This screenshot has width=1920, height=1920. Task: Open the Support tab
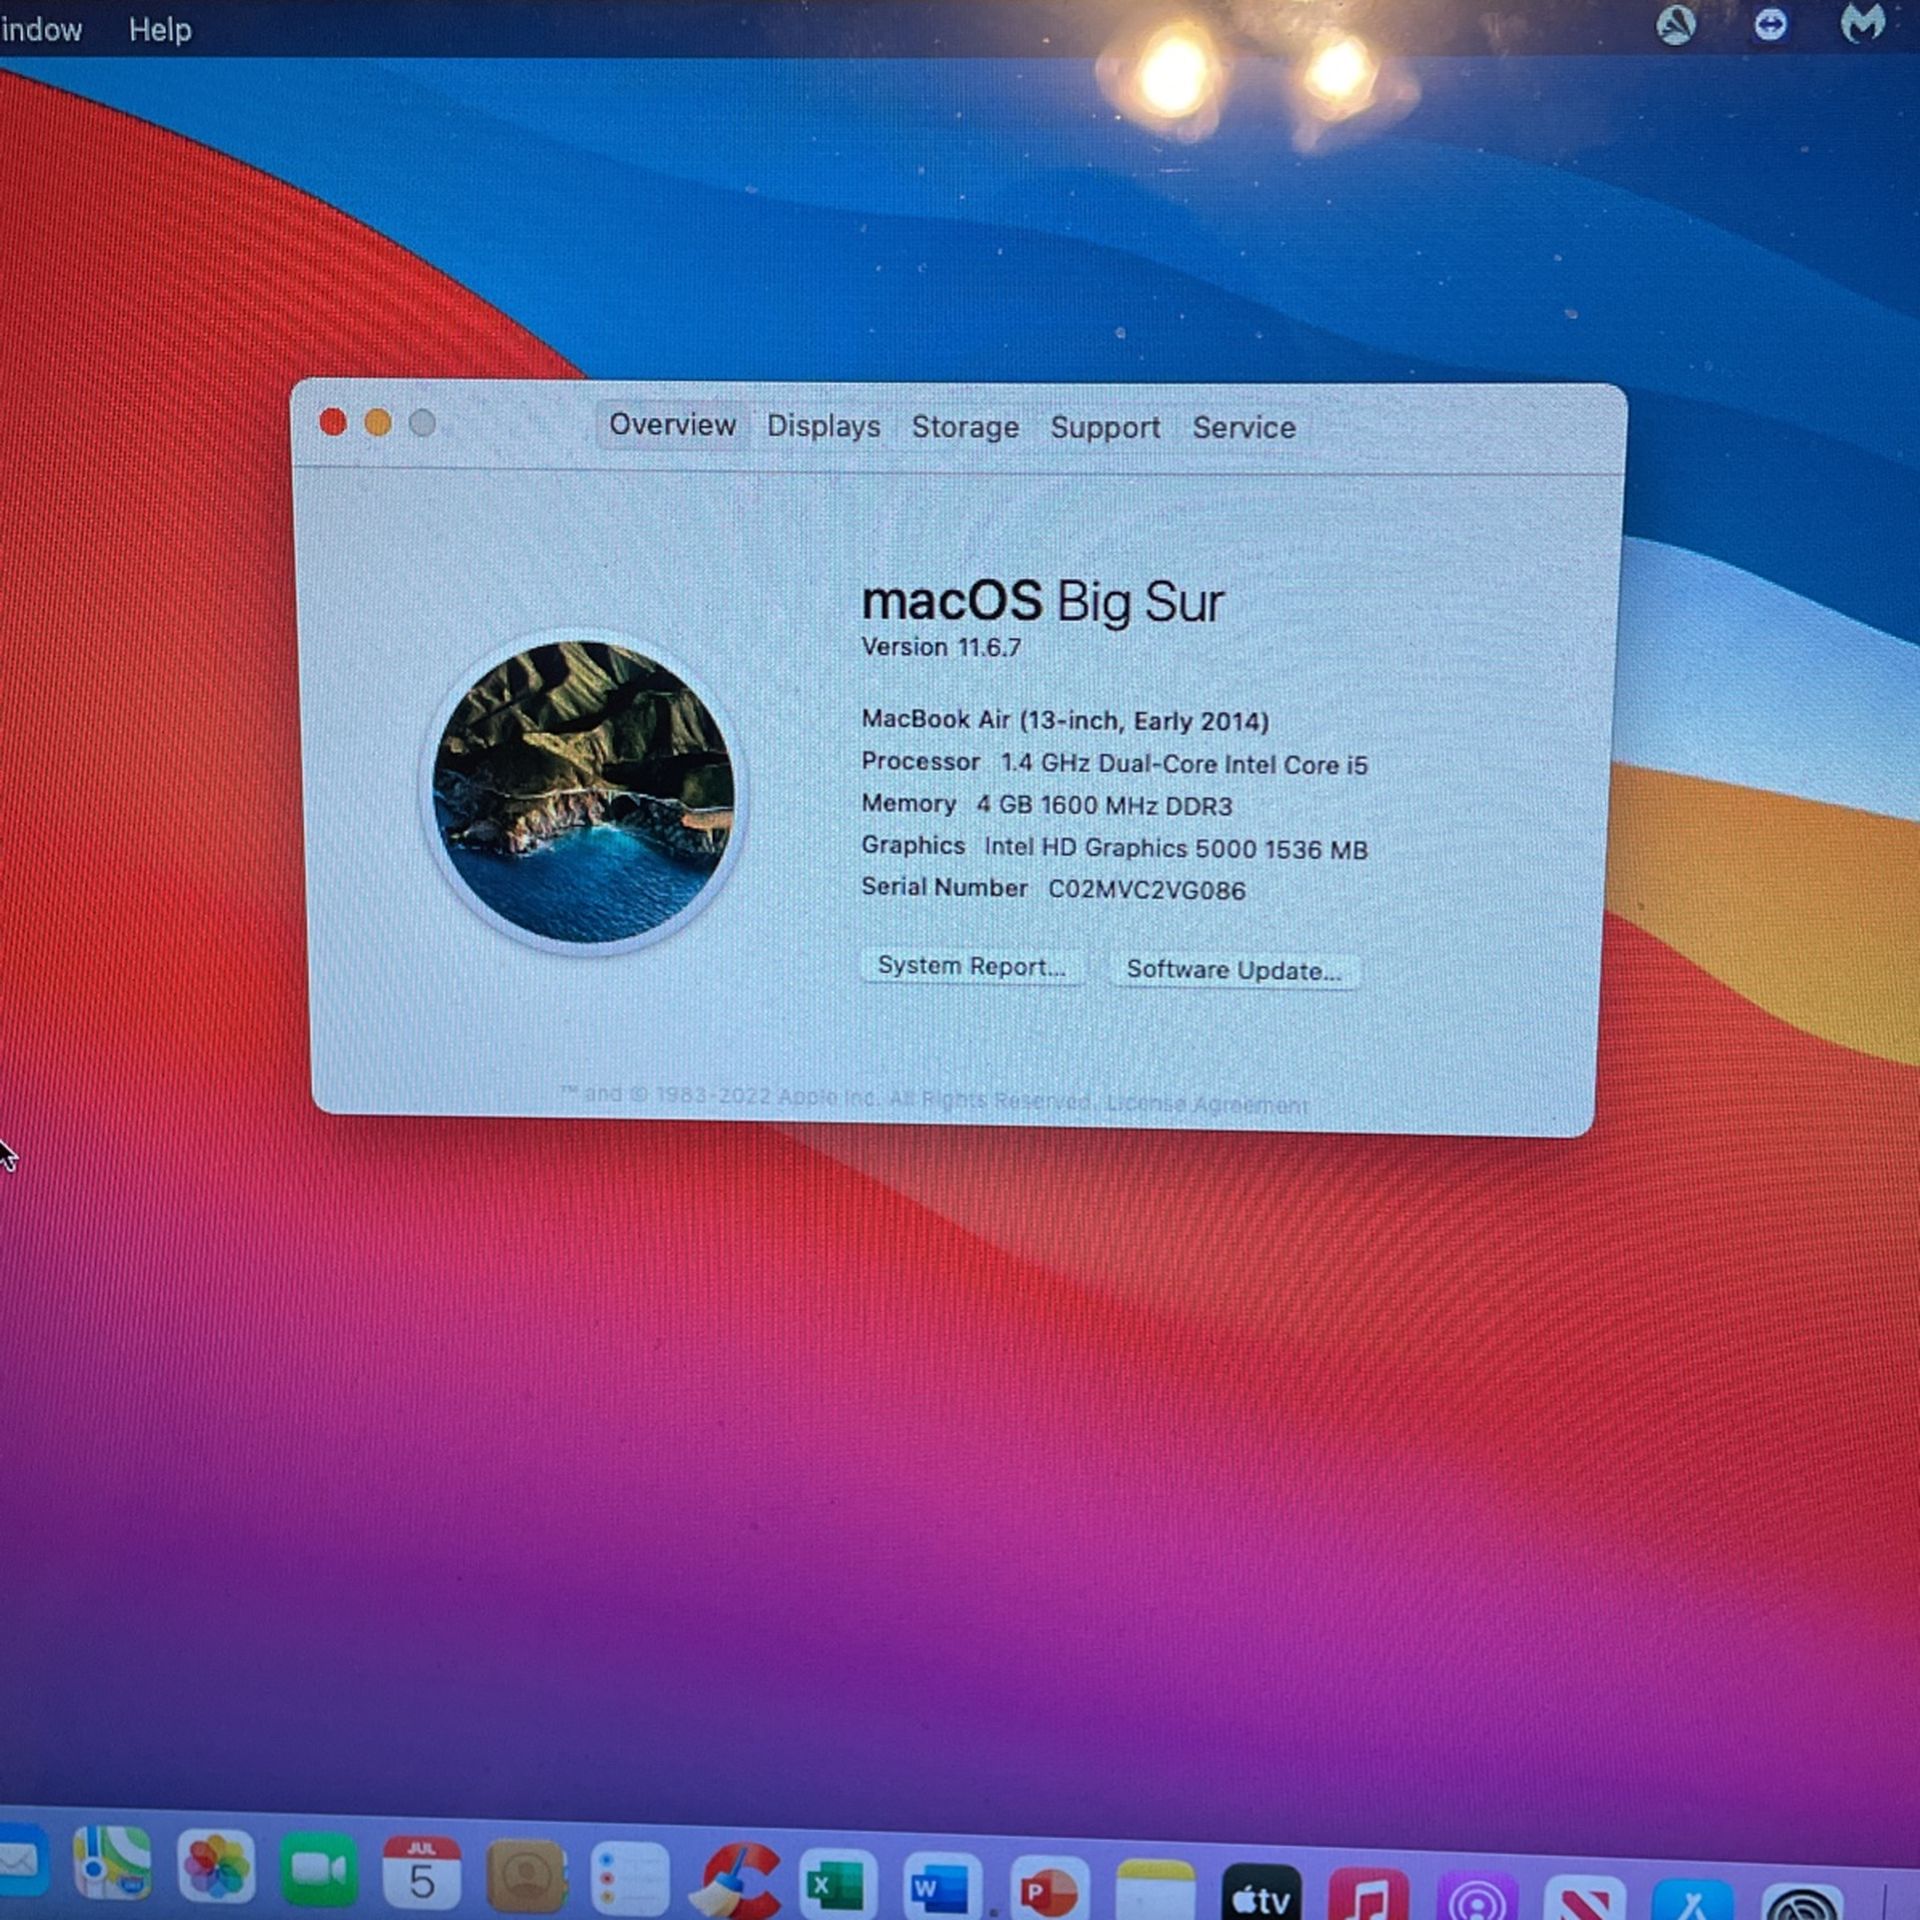click(x=1105, y=428)
